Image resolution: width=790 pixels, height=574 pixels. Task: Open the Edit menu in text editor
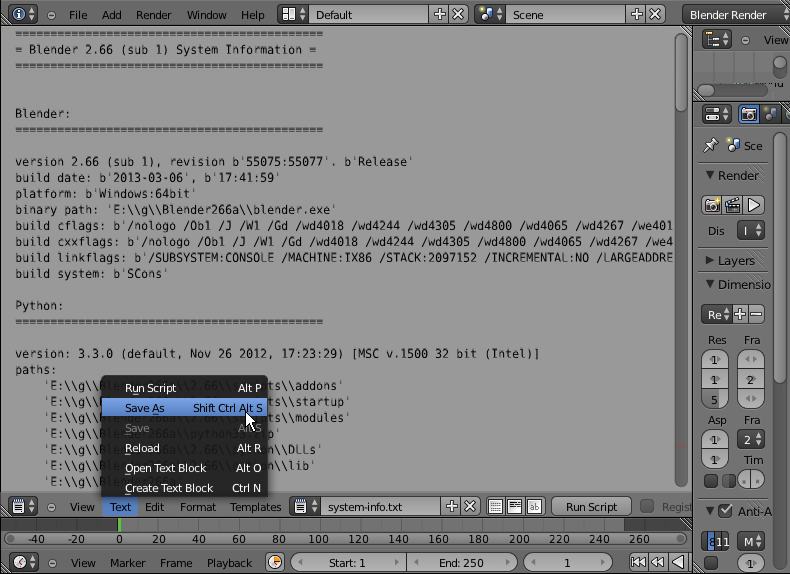coord(154,507)
